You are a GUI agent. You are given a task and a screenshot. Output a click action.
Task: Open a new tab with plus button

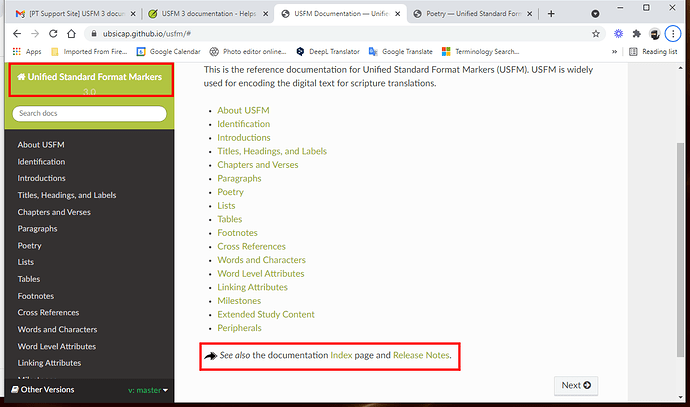pos(551,14)
